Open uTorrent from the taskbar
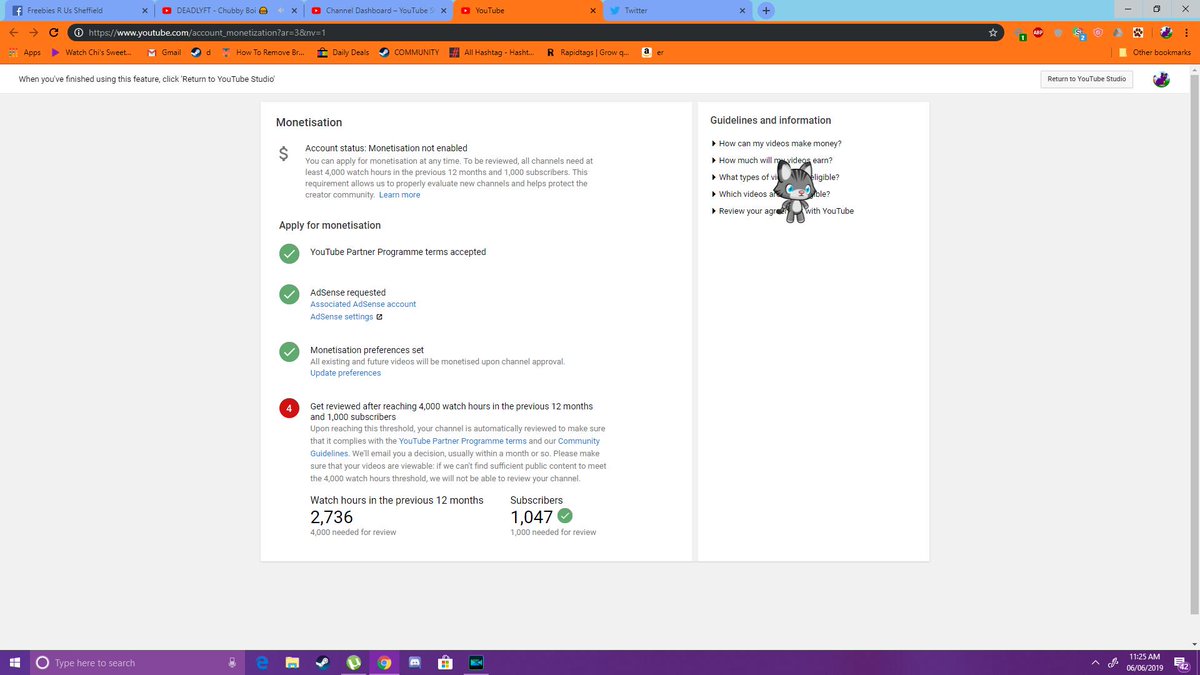1200x675 pixels. click(354, 662)
